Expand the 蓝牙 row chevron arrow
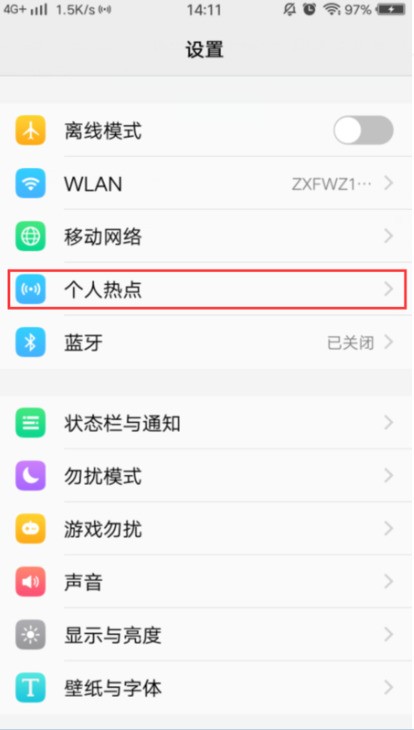 tap(389, 343)
